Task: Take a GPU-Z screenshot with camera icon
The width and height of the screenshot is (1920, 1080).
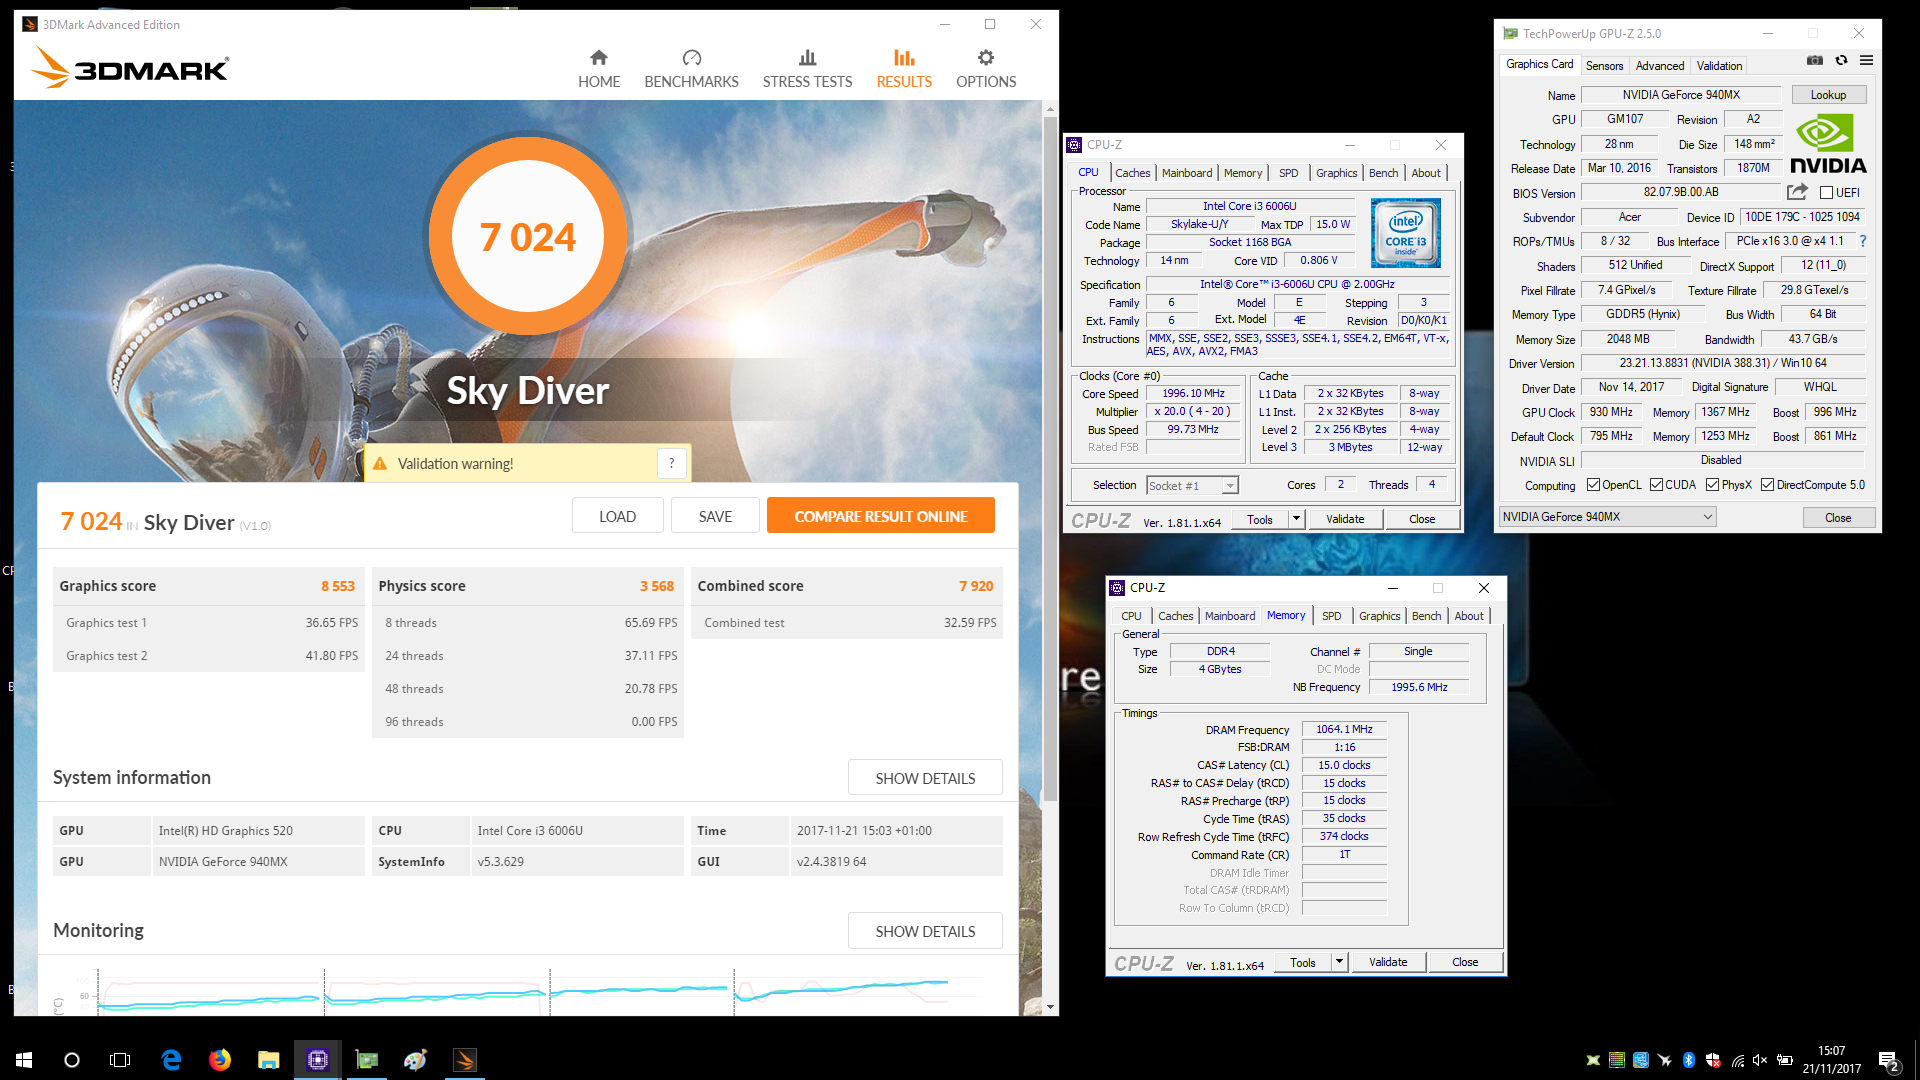Action: [x=1815, y=61]
